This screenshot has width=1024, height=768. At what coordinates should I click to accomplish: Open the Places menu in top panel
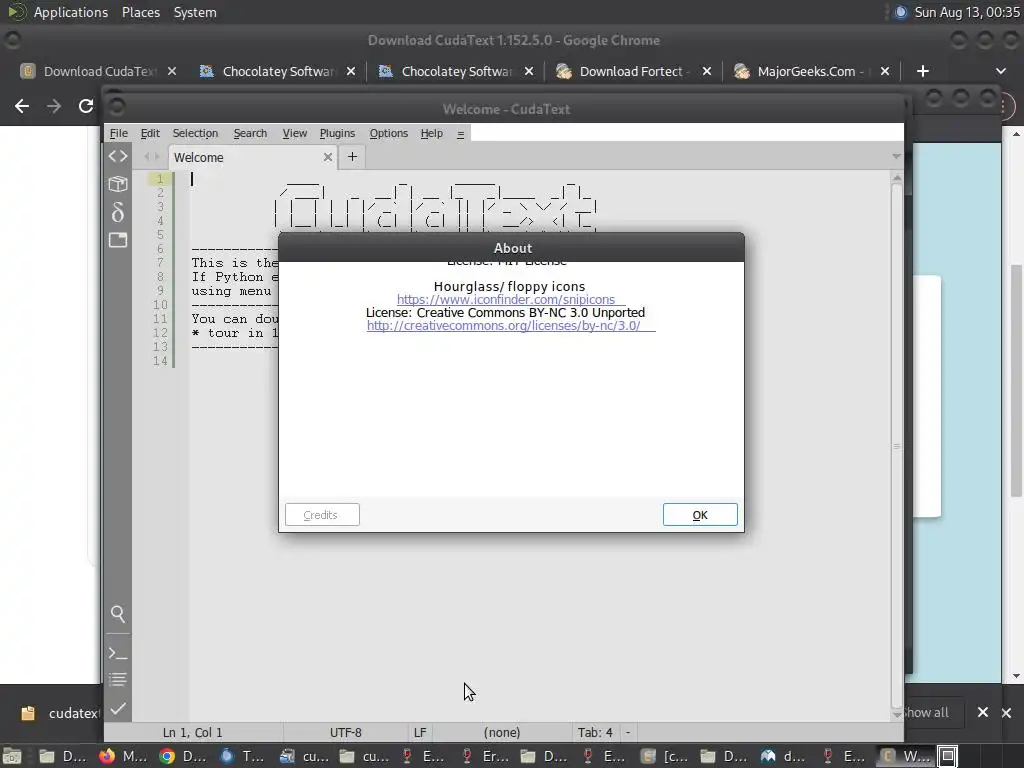coord(140,12)
